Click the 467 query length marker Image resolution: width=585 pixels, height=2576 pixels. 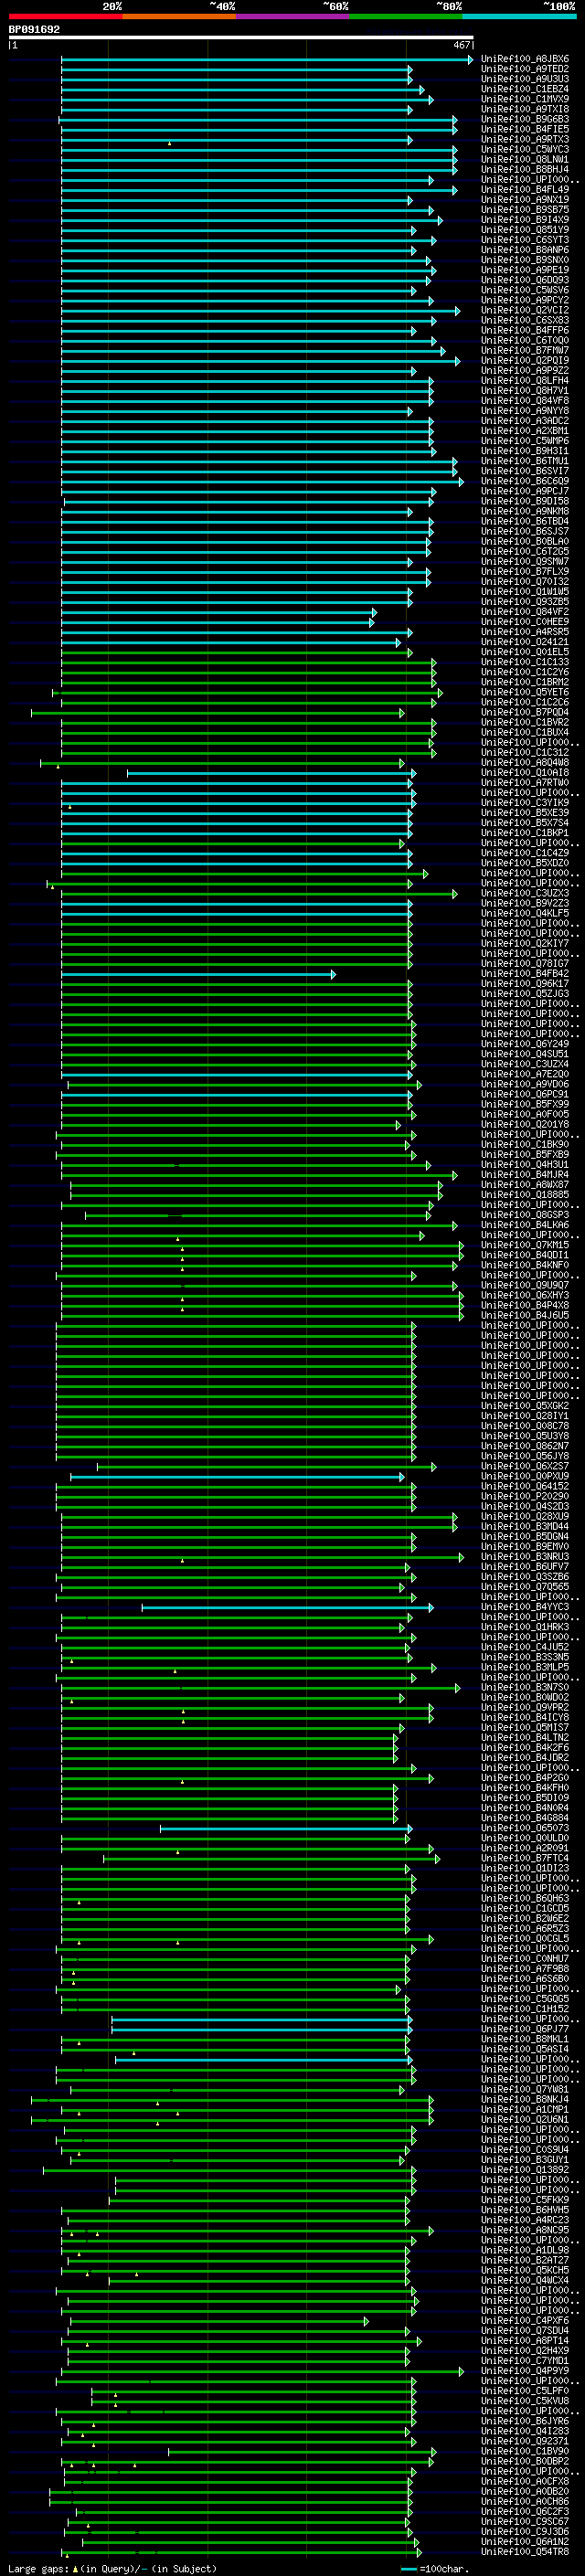click(461, 45)
